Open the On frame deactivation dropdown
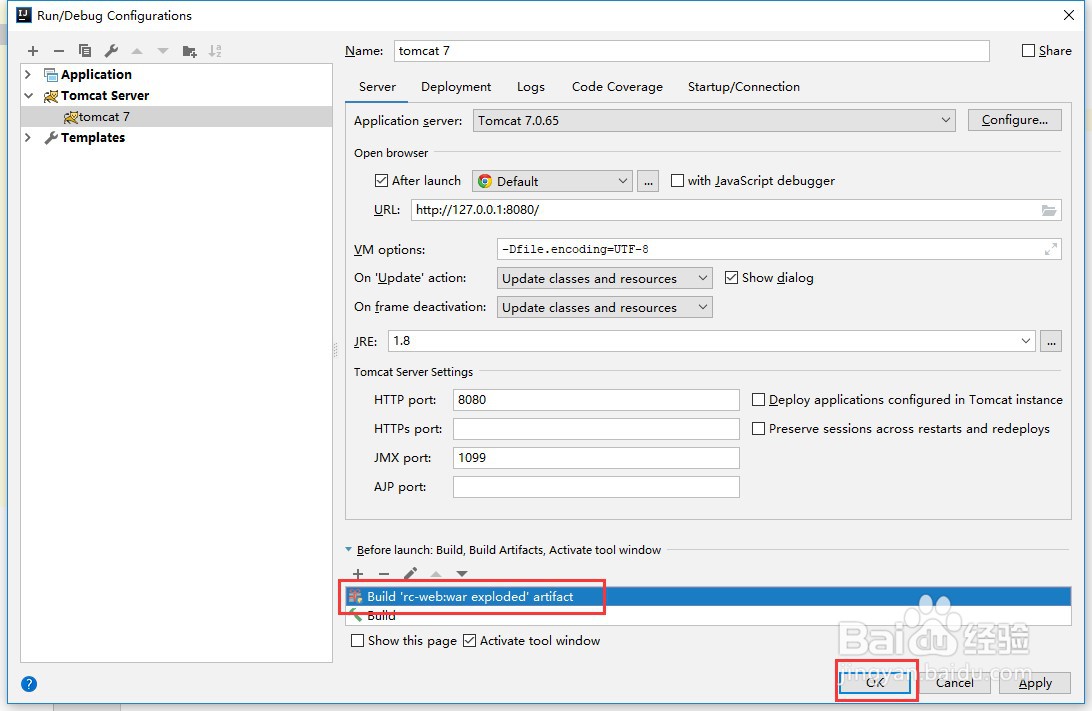Image resolution: width=1092 pixels, height=711 pixels. pos(604,307)
